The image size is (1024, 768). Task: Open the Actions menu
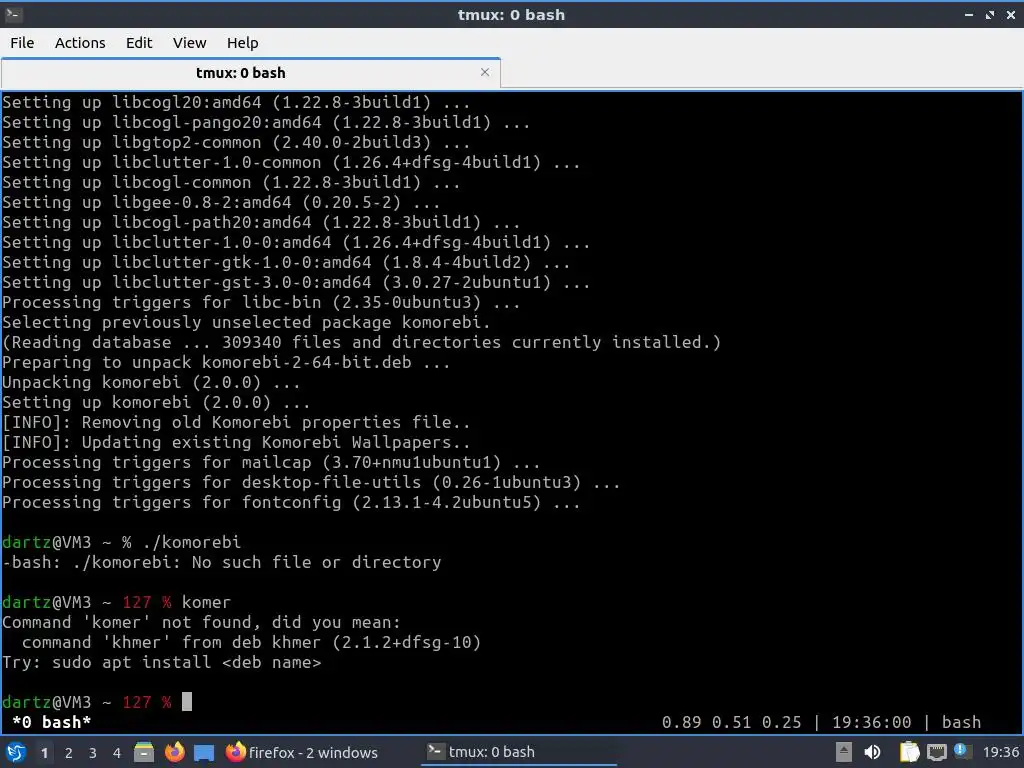pyautogui.click(x=80, y=43)
